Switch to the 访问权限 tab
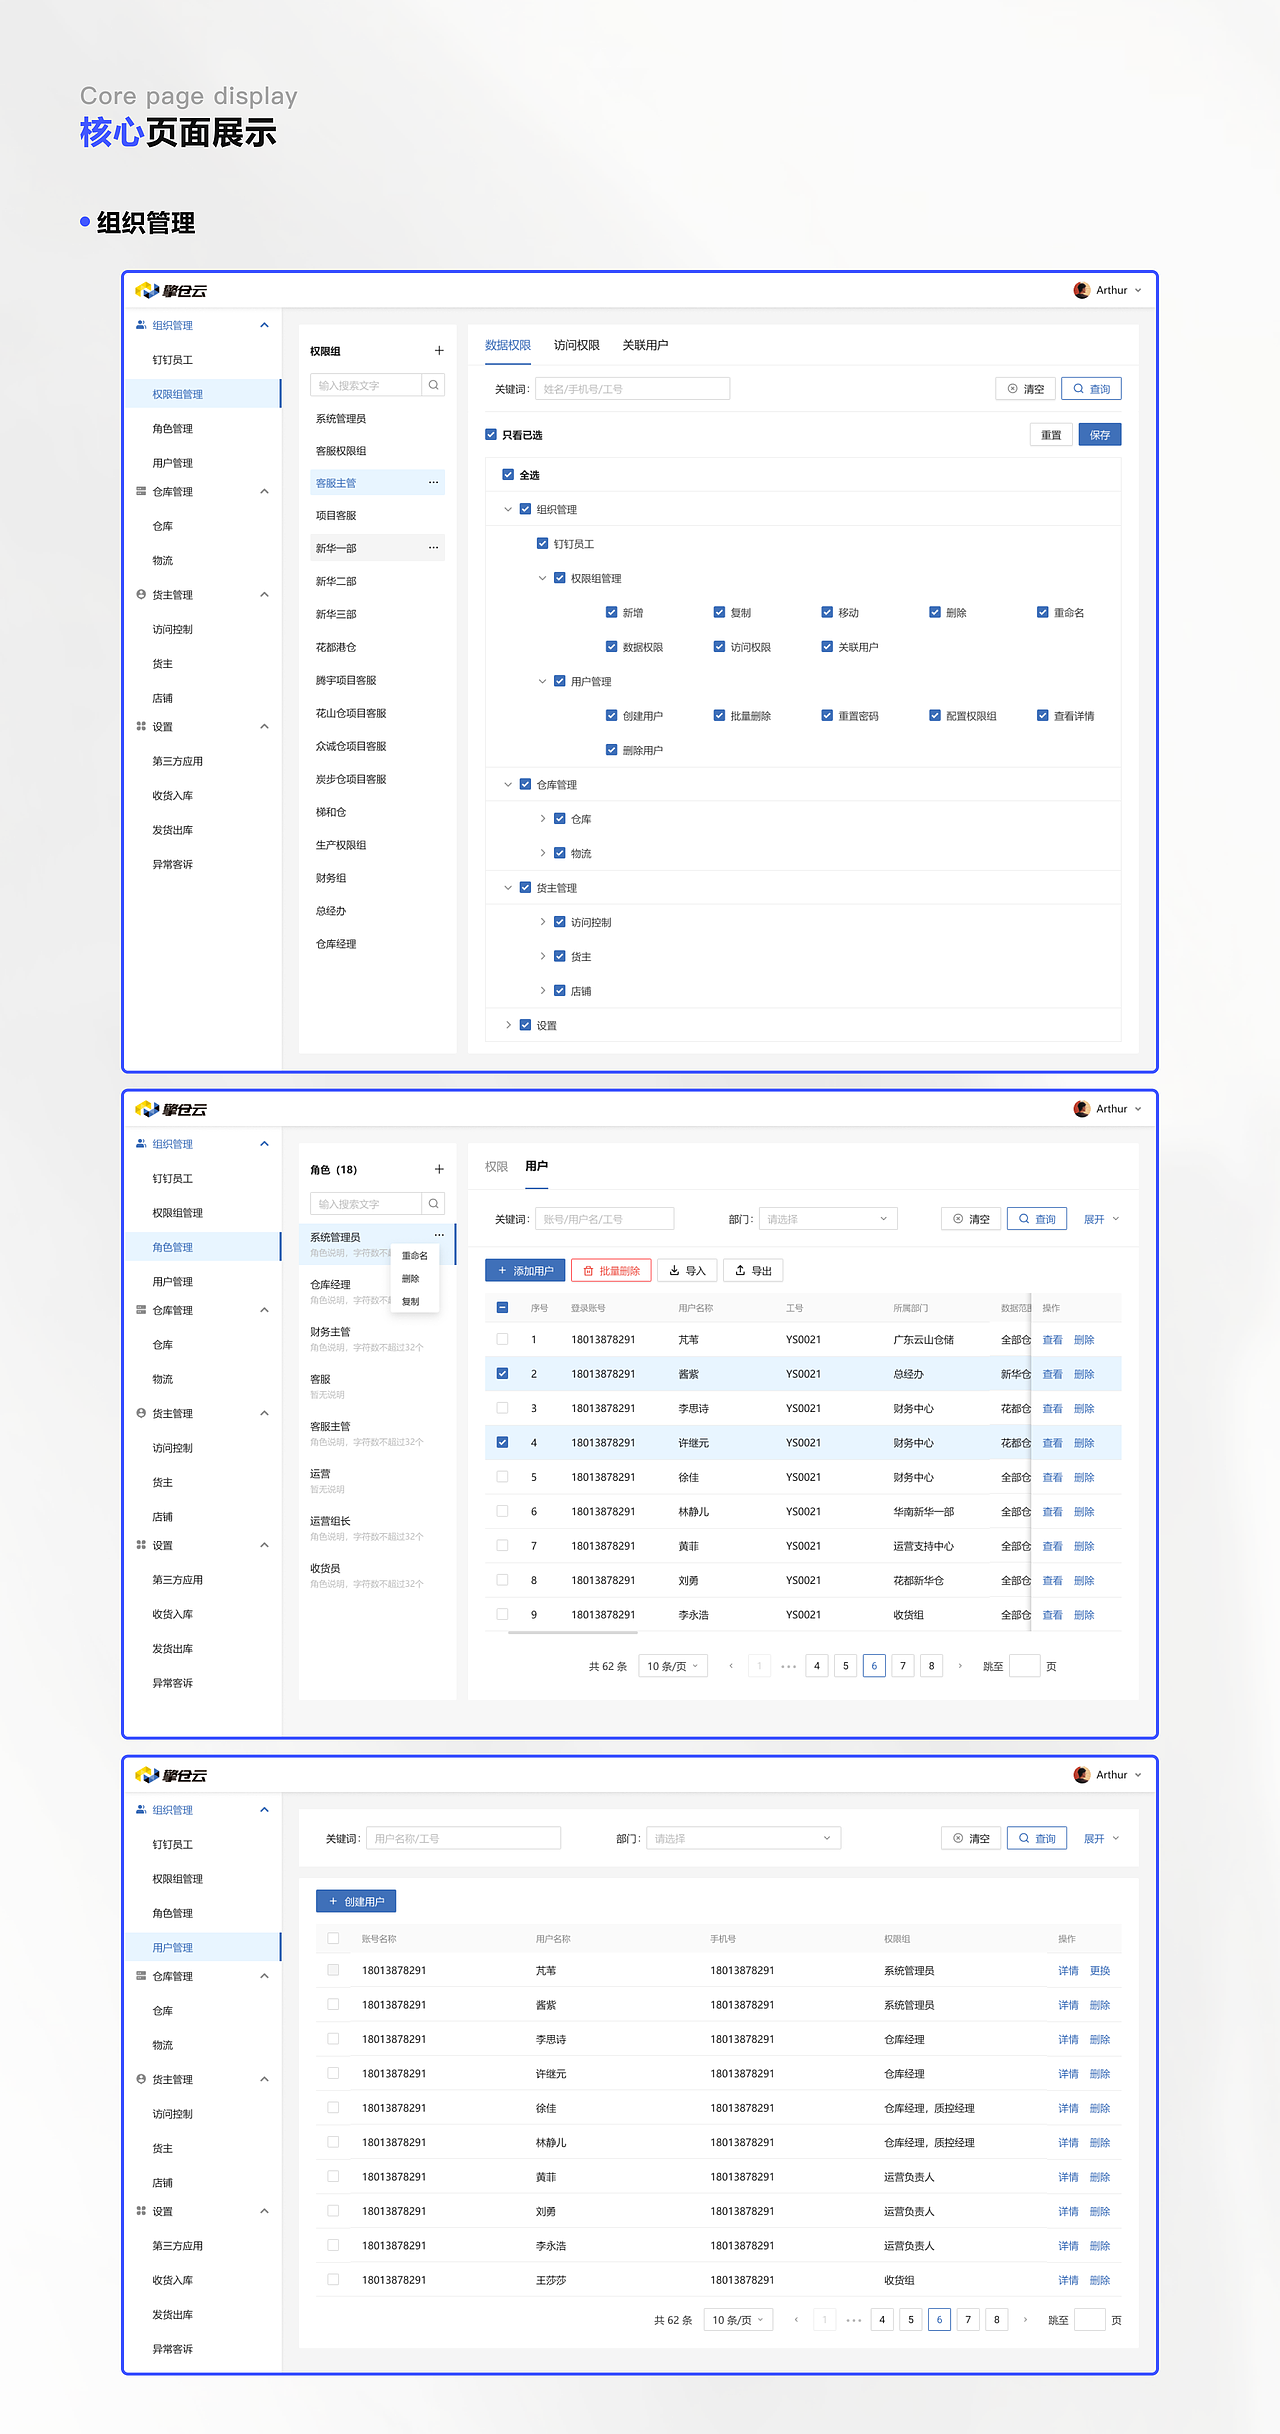The width and height of the screenshot is (1280, 2434). pos(577,345)
